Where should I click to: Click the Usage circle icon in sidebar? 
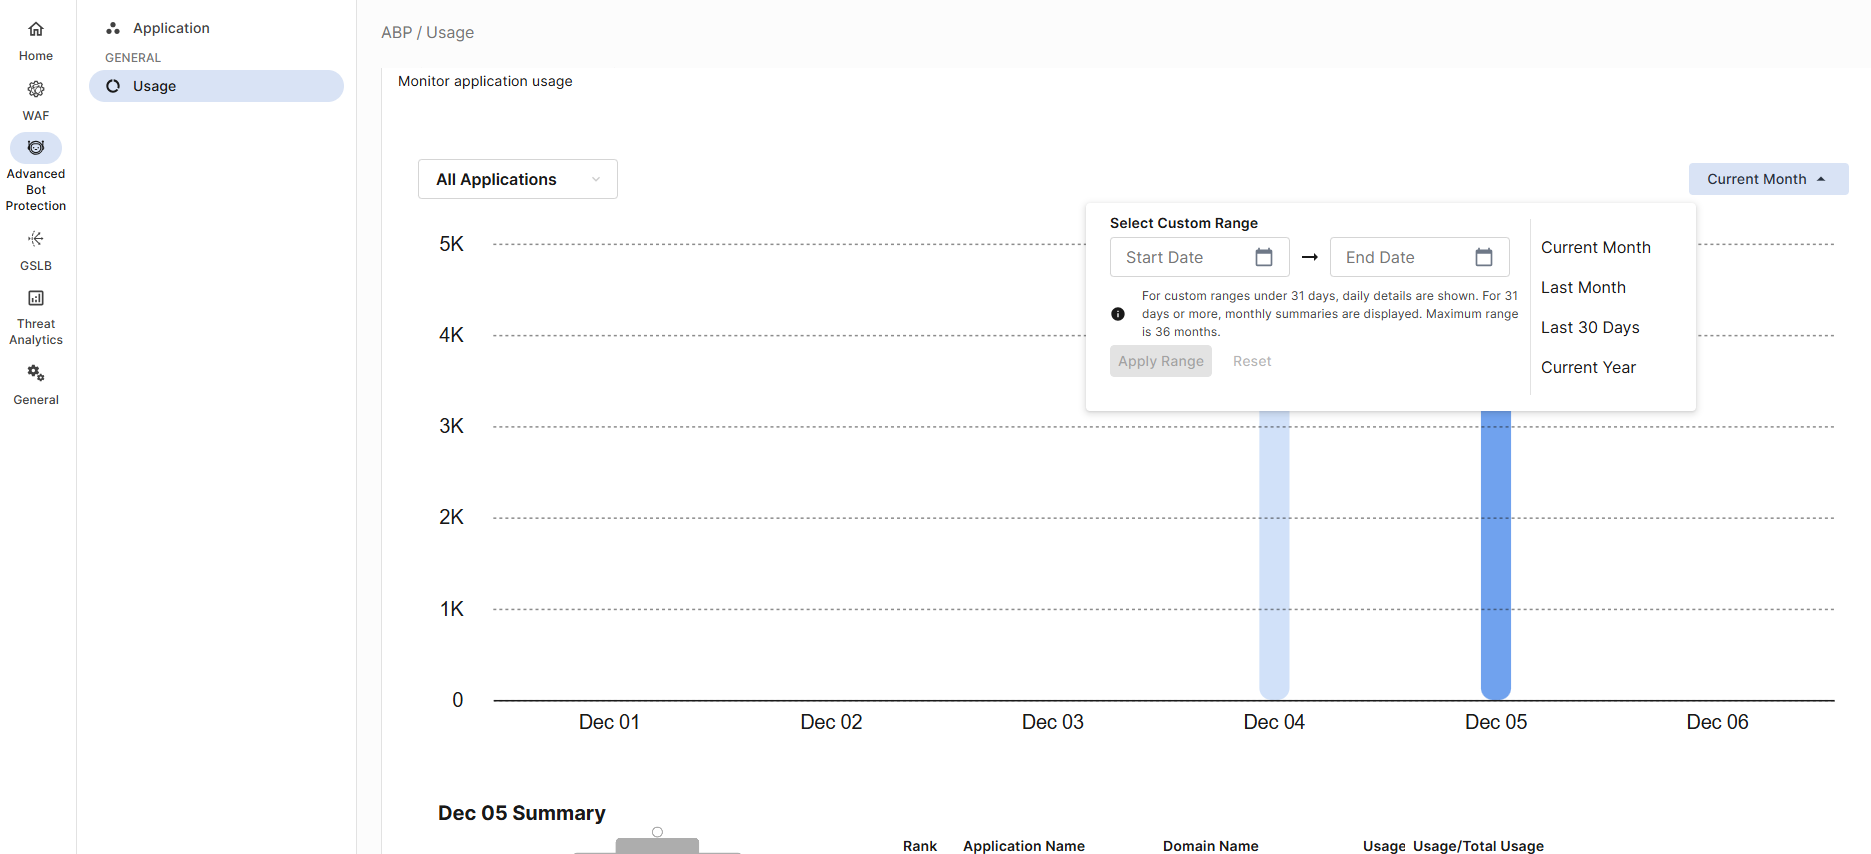tap(113, 86)
